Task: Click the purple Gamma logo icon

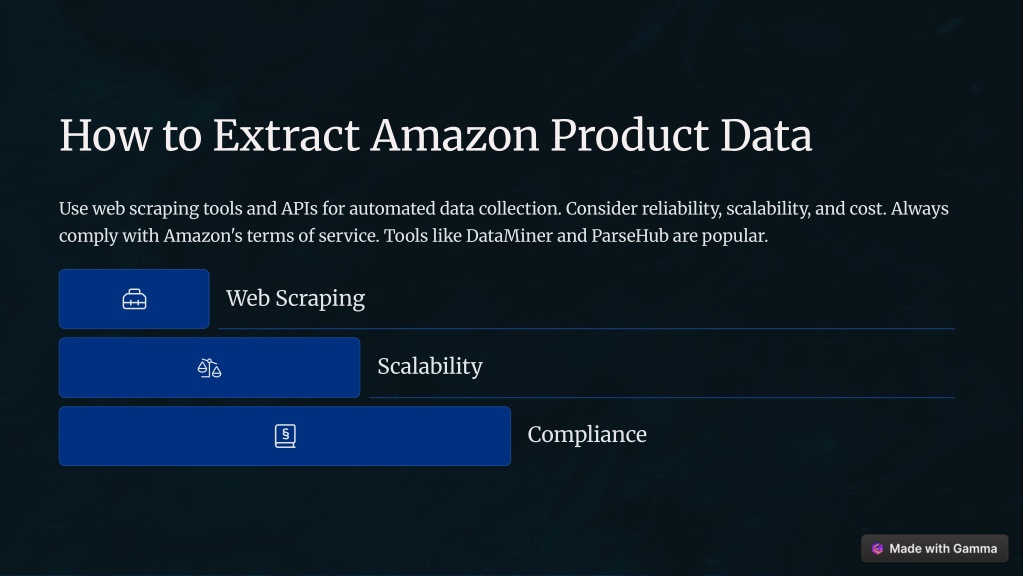Action: coord(878,549)
